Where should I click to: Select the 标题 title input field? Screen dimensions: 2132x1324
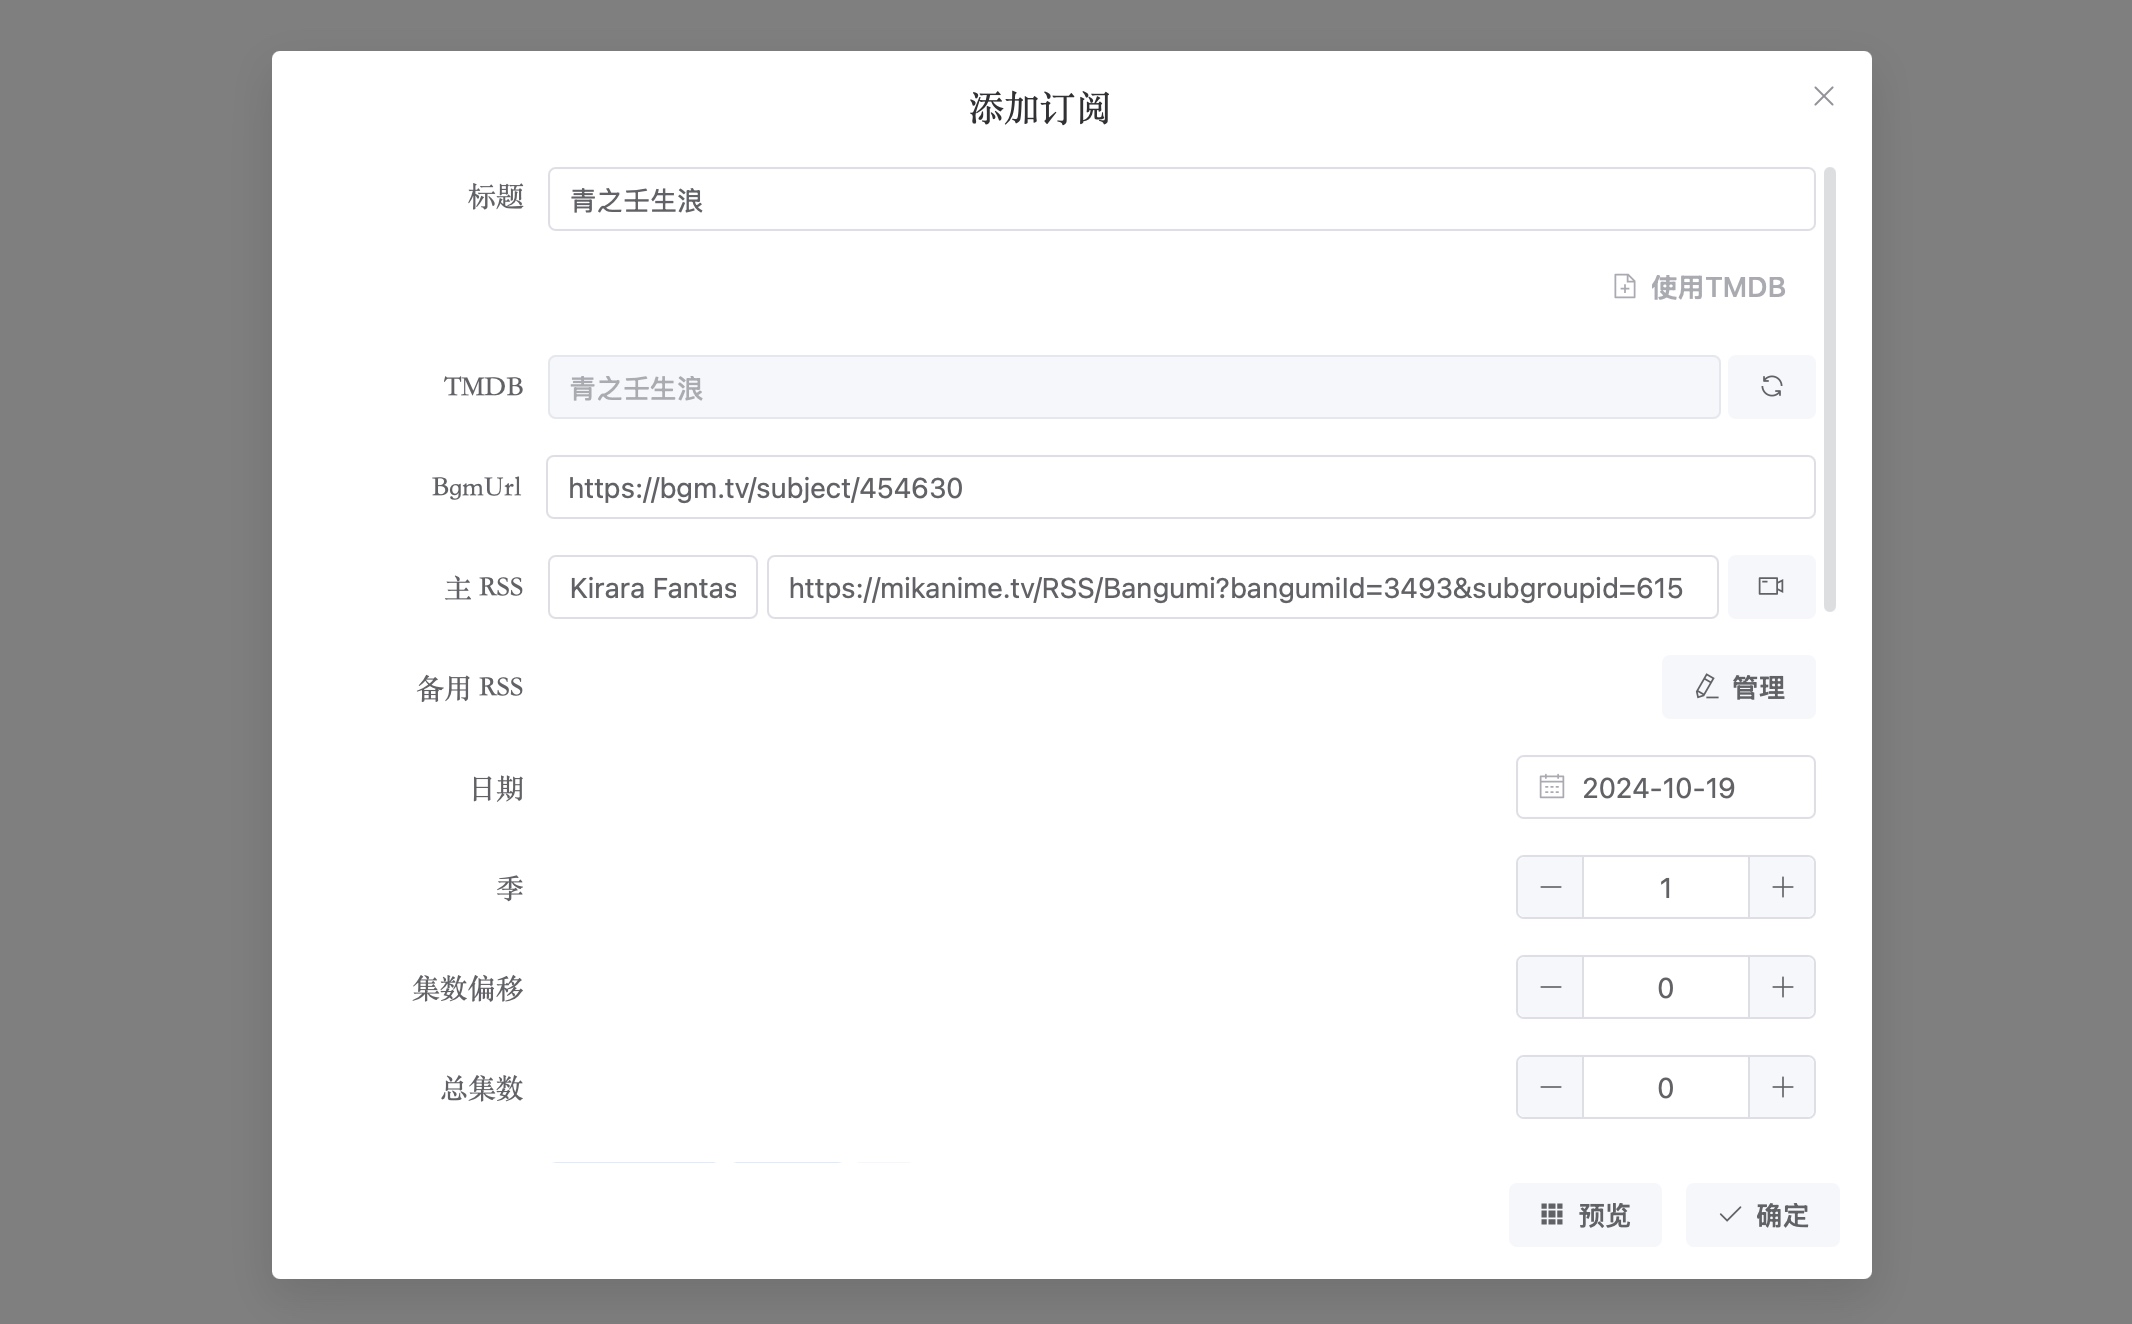(x=1180, y=199)
